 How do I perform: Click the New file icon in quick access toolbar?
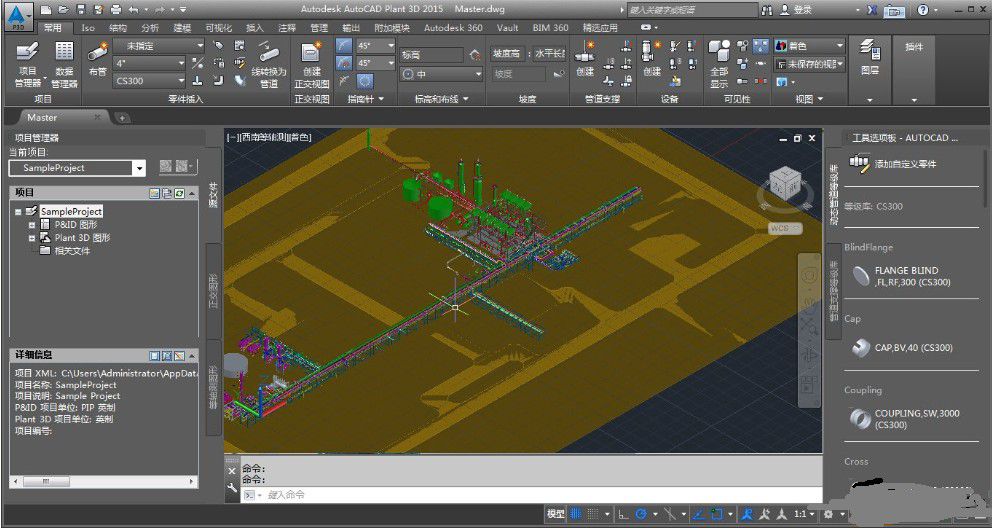(x=46, y=10)
